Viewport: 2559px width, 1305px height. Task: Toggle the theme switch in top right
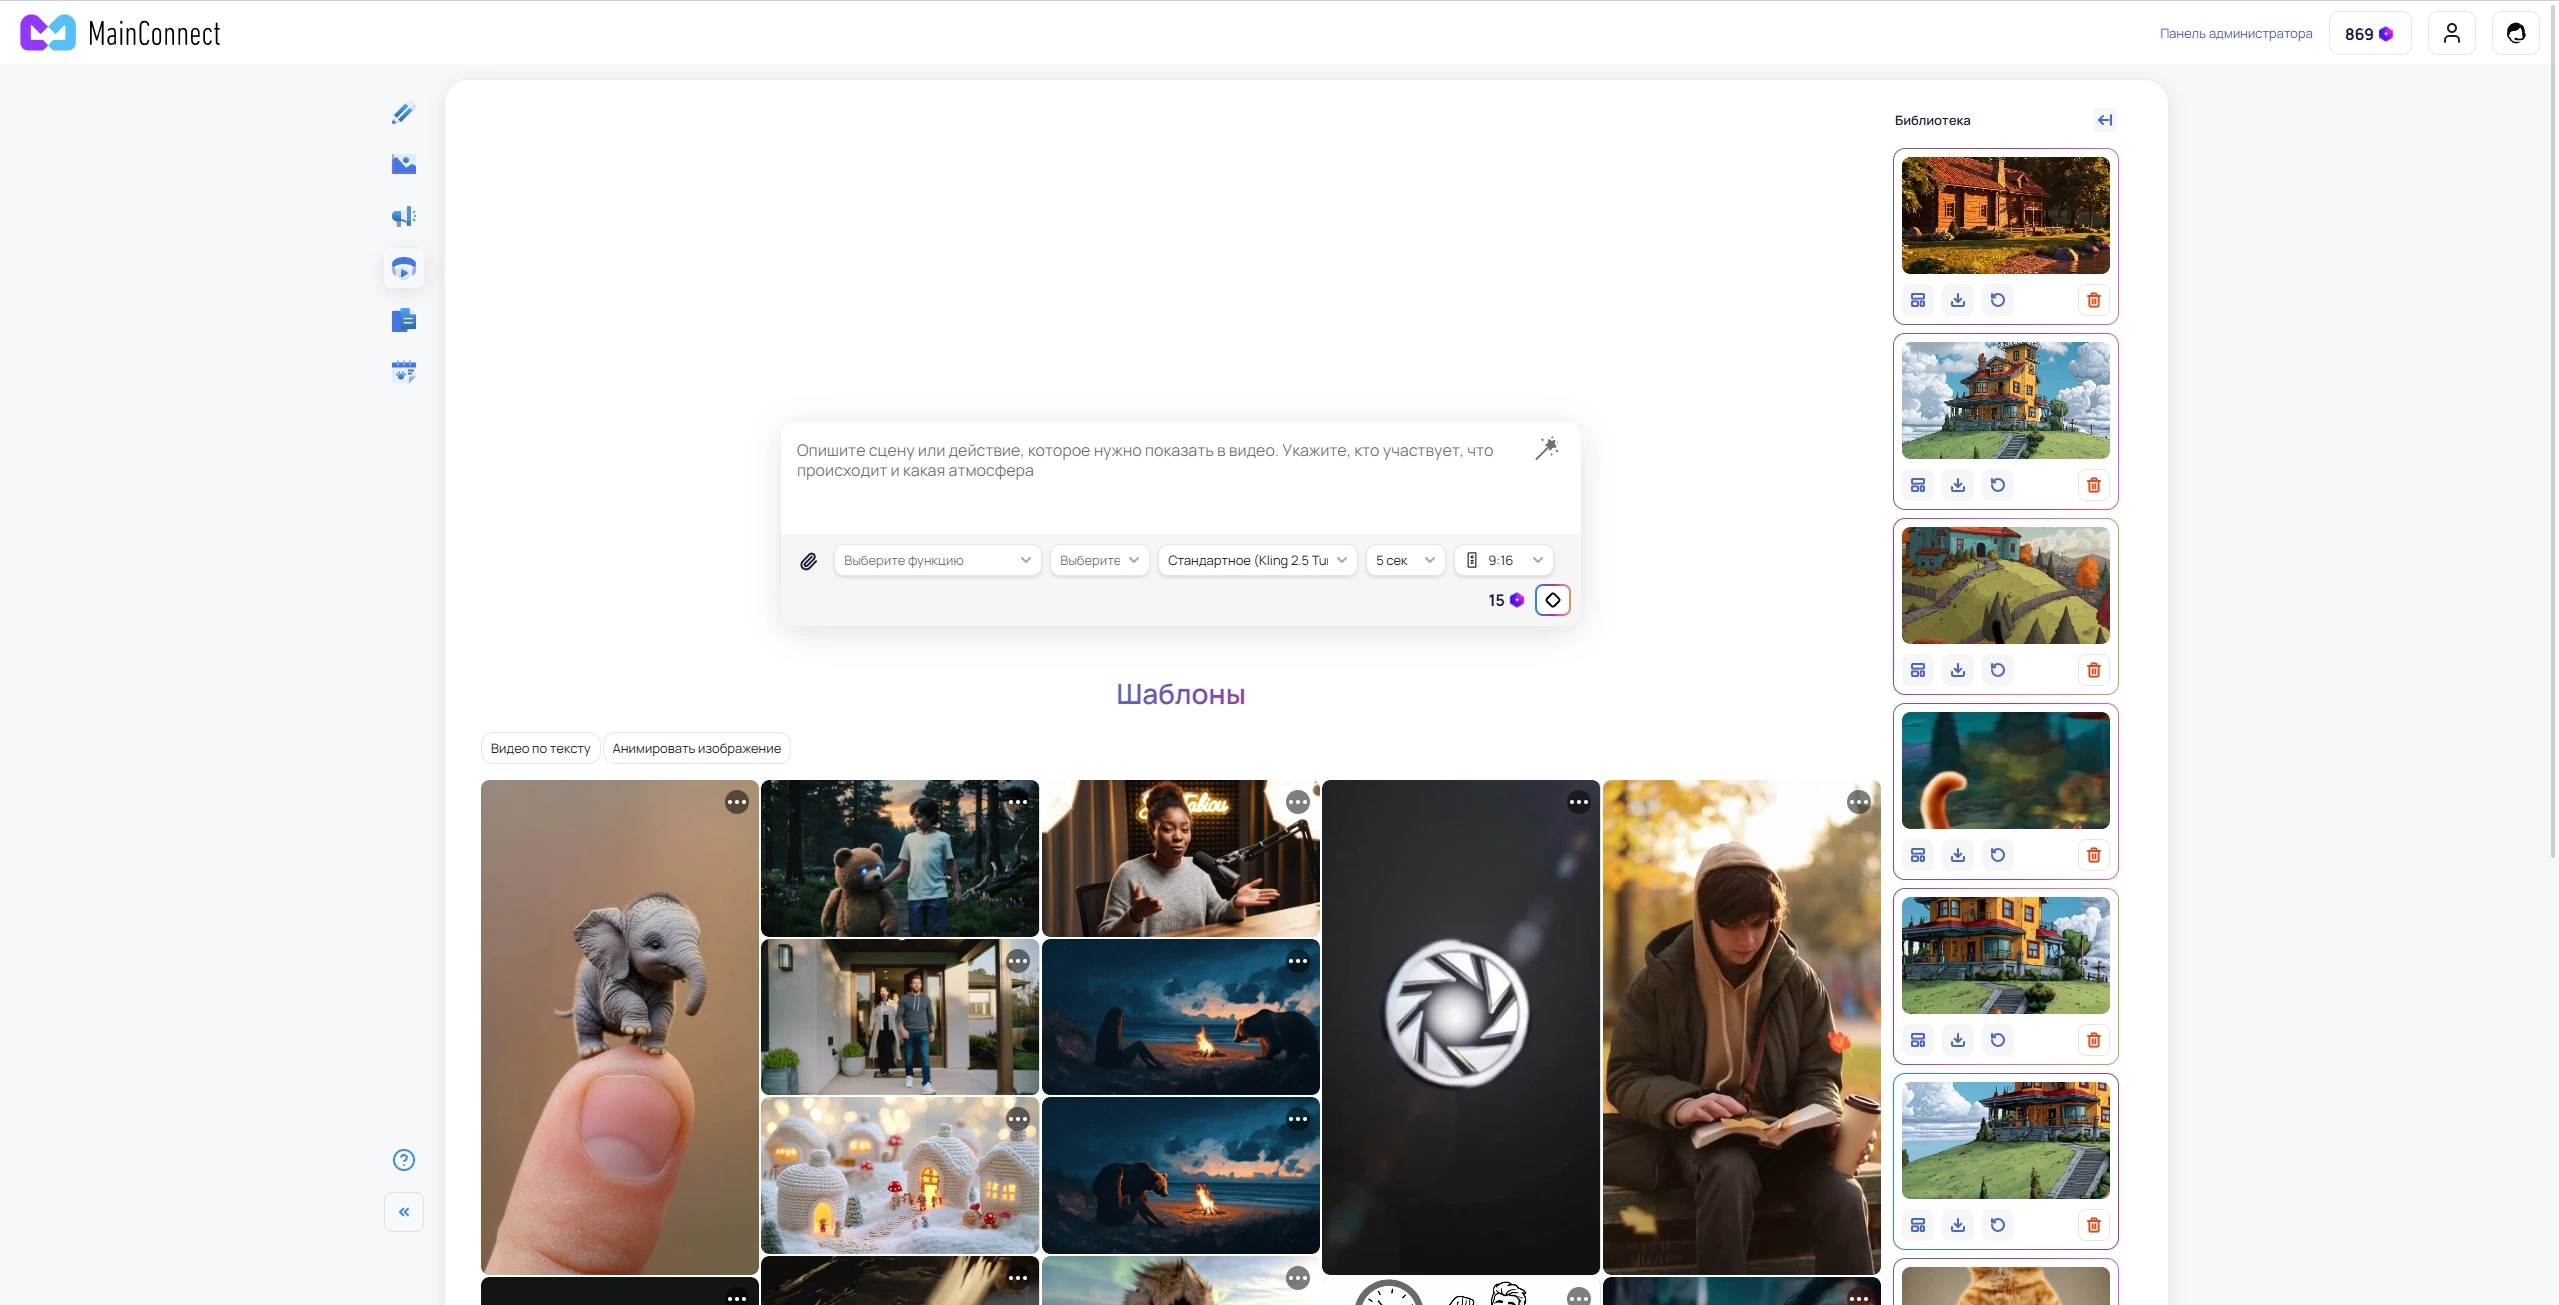pyautogui.click(x=2515, y=34)
